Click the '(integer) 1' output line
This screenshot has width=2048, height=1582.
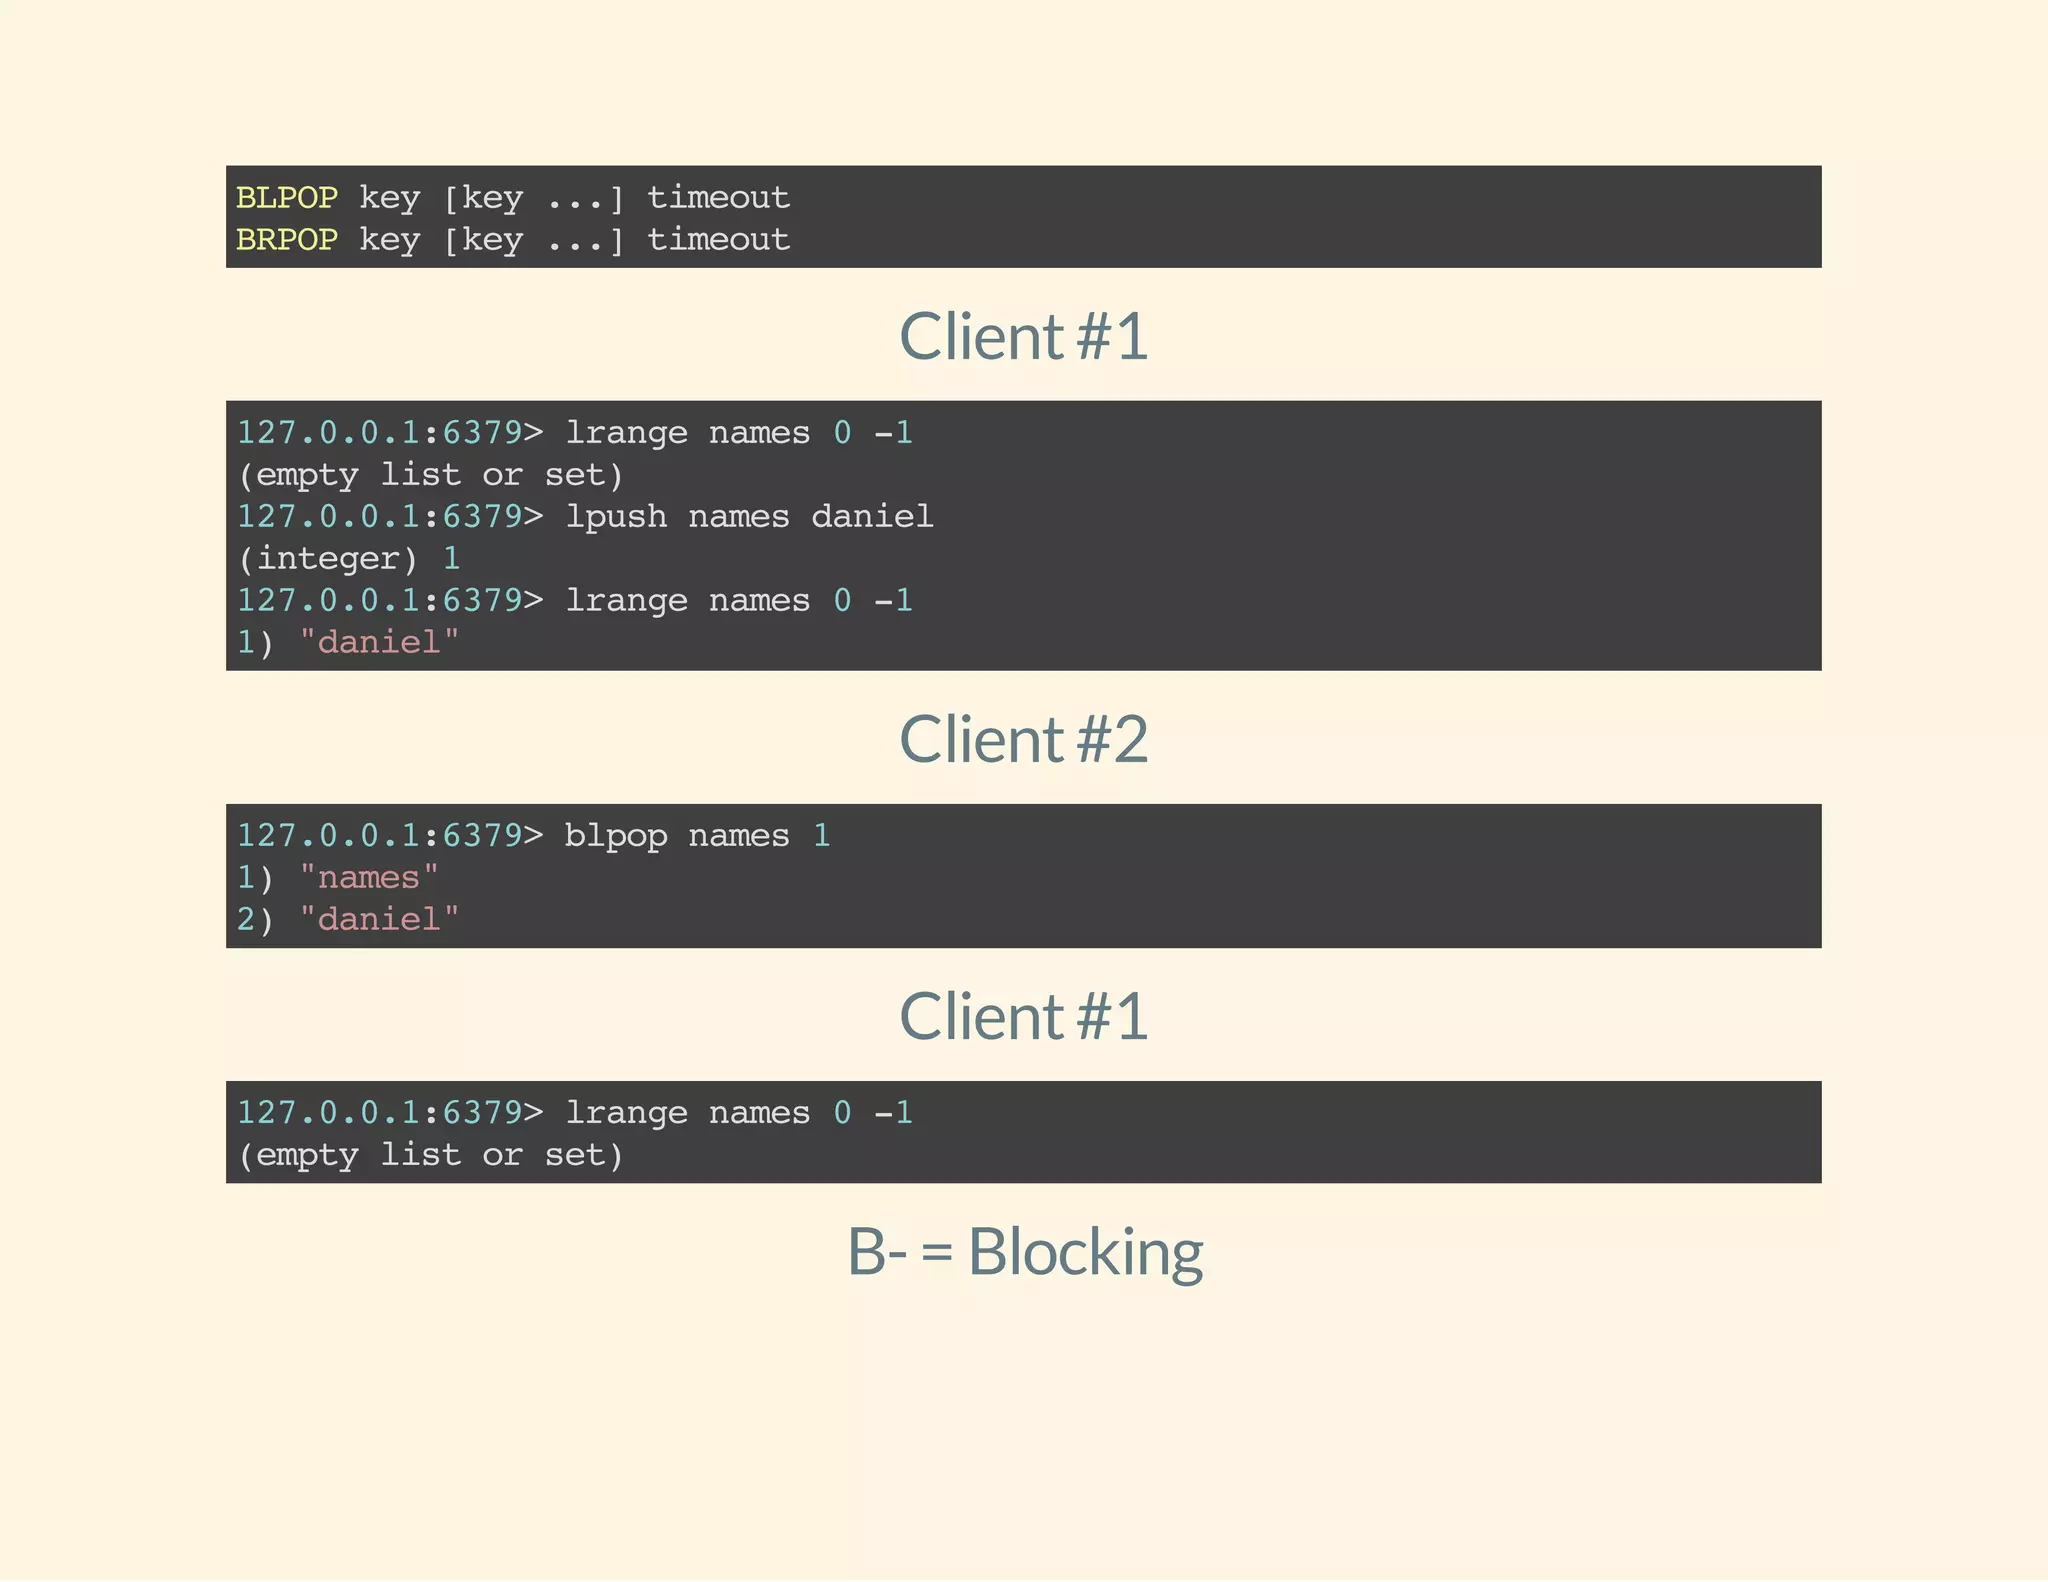click(348, 558)
